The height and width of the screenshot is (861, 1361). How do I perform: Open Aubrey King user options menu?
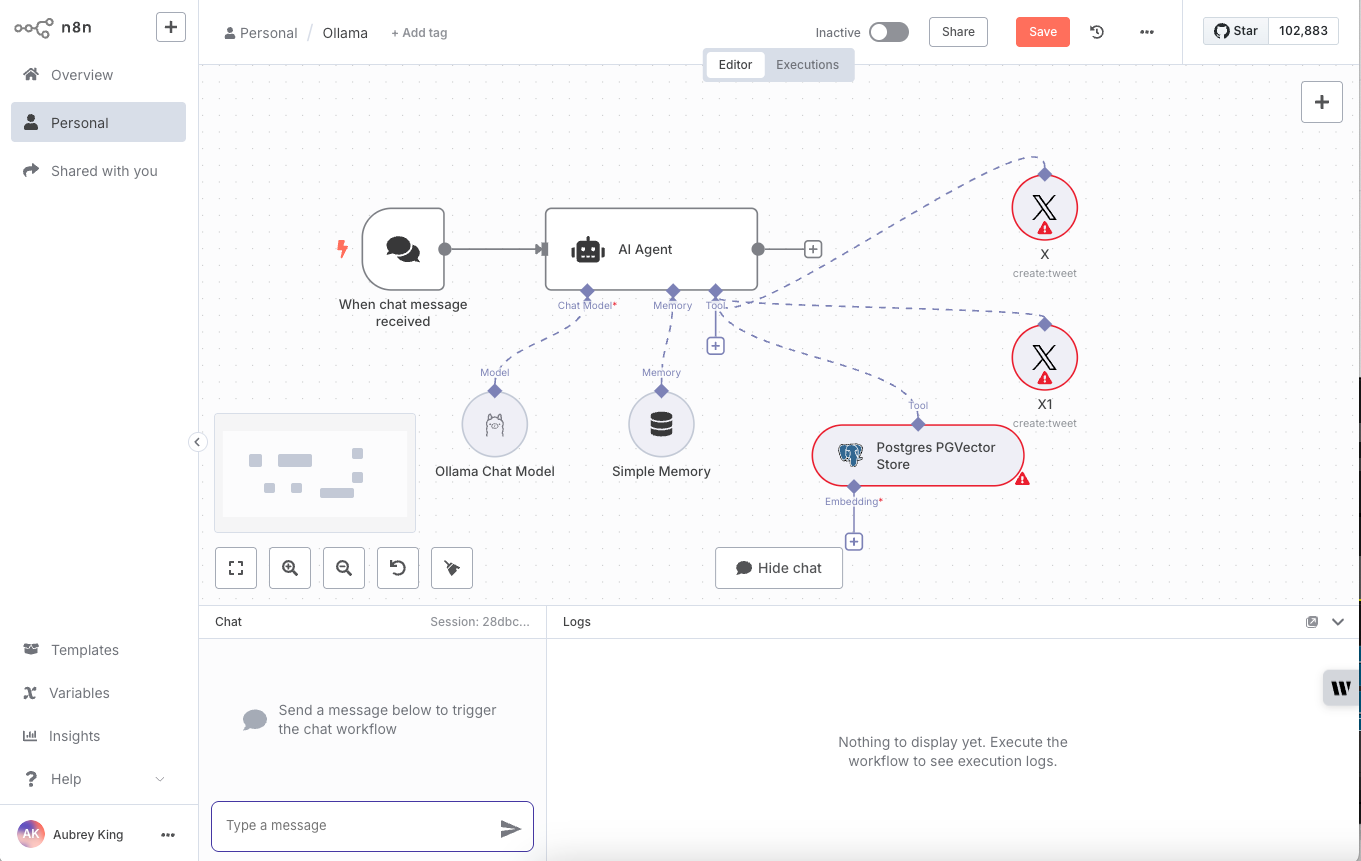coord(168,835)
